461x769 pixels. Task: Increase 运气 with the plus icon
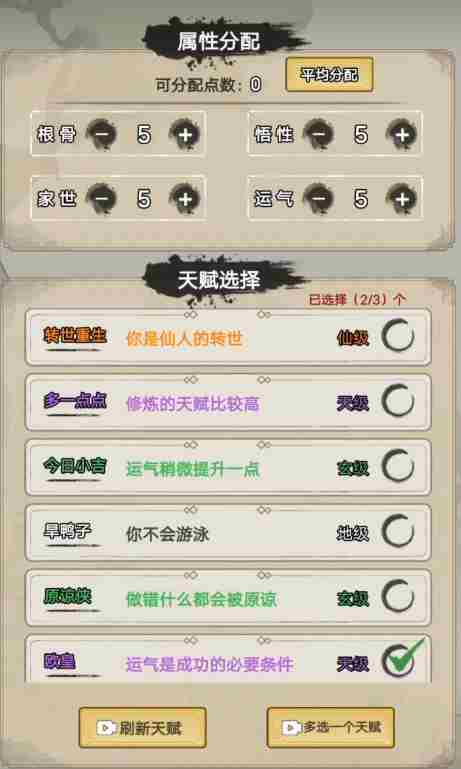(402, 199)
